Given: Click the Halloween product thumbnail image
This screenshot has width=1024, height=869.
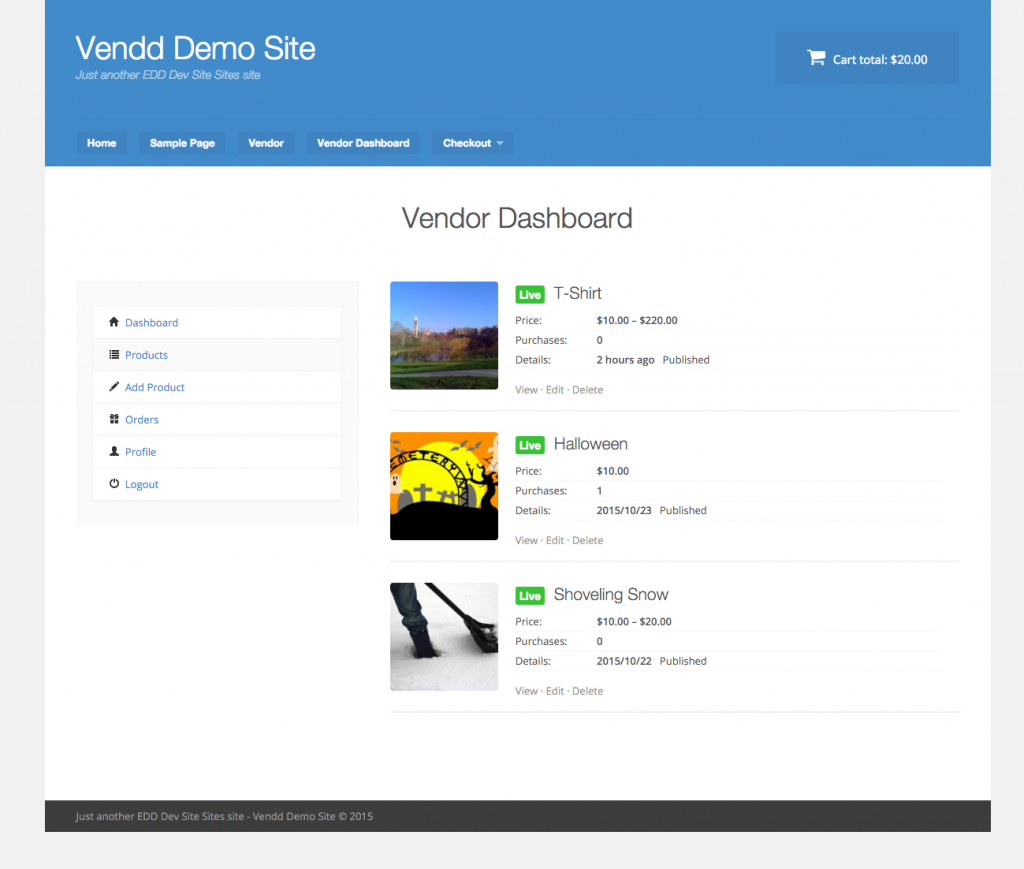Looking at the screenshot, I should 444,486.
